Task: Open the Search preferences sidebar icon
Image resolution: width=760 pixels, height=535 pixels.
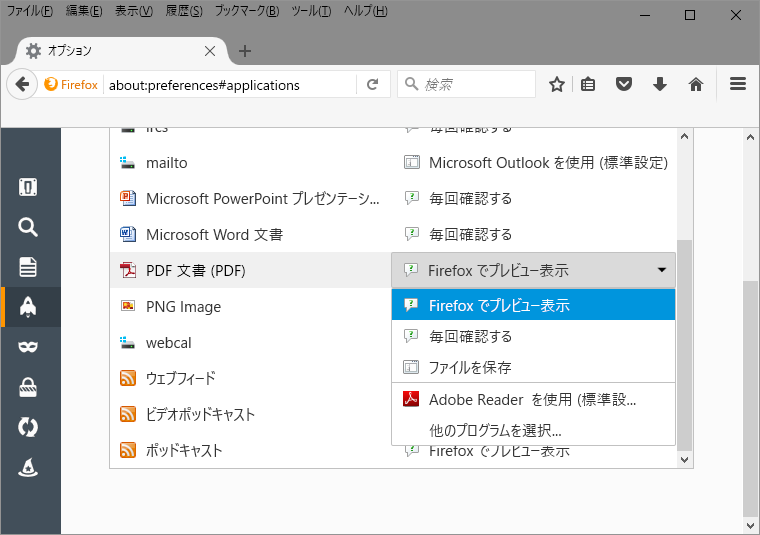Action: tap(28, 227)
